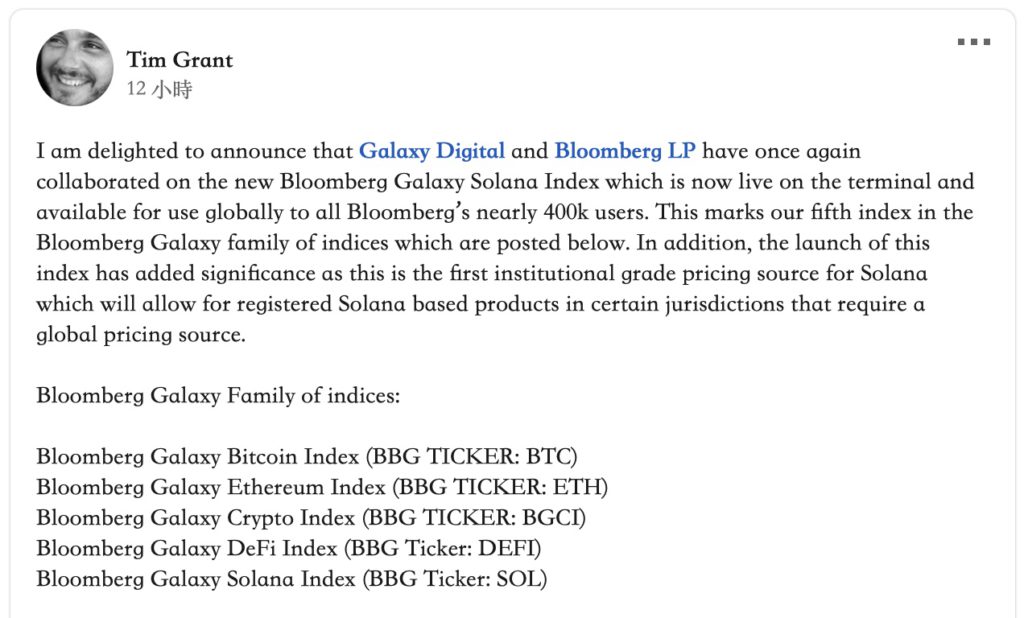Click the 'BBG TICKER: BTC' text

tap(472, 456)
